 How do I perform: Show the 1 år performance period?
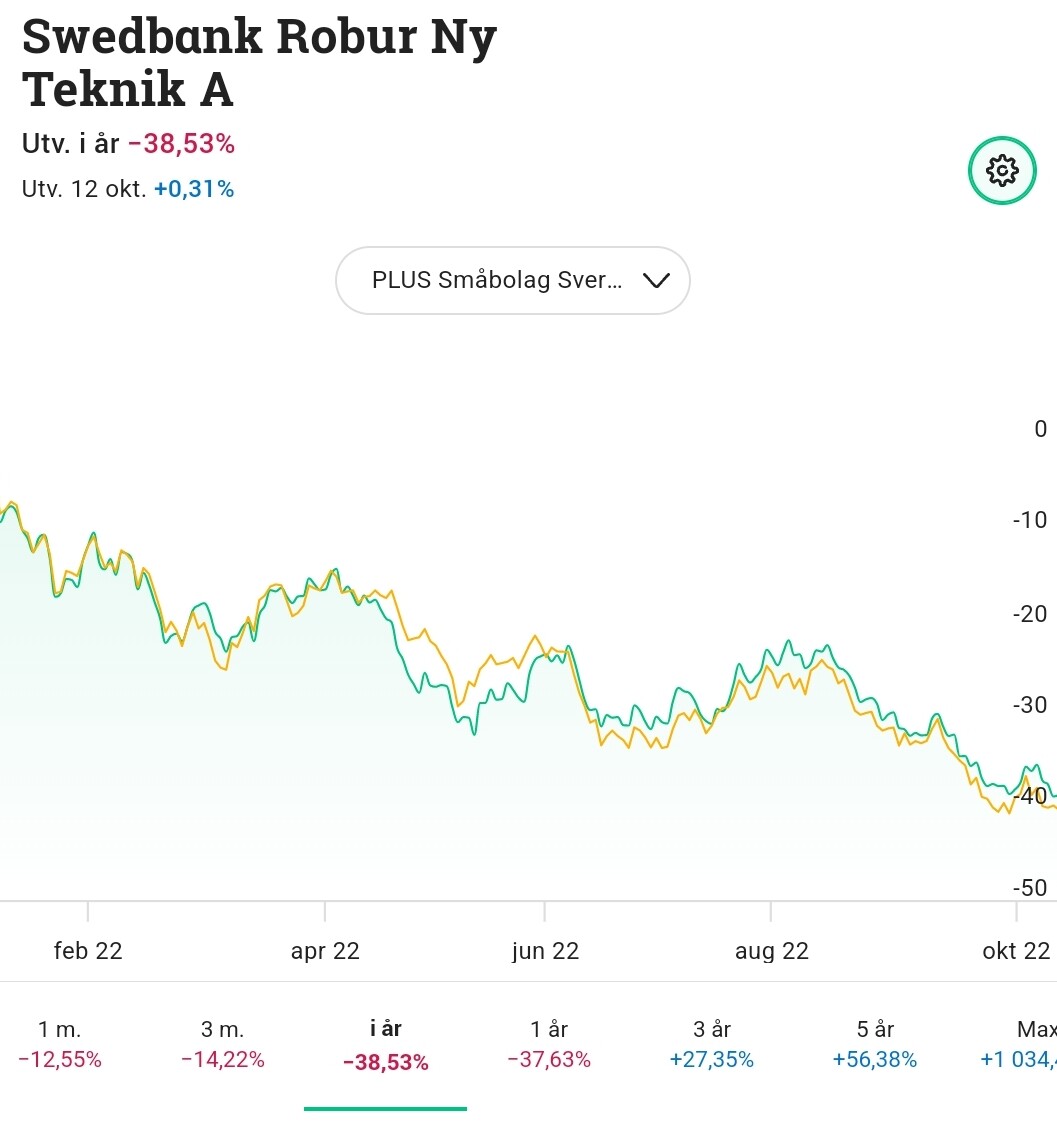[x=549, y=1044]
